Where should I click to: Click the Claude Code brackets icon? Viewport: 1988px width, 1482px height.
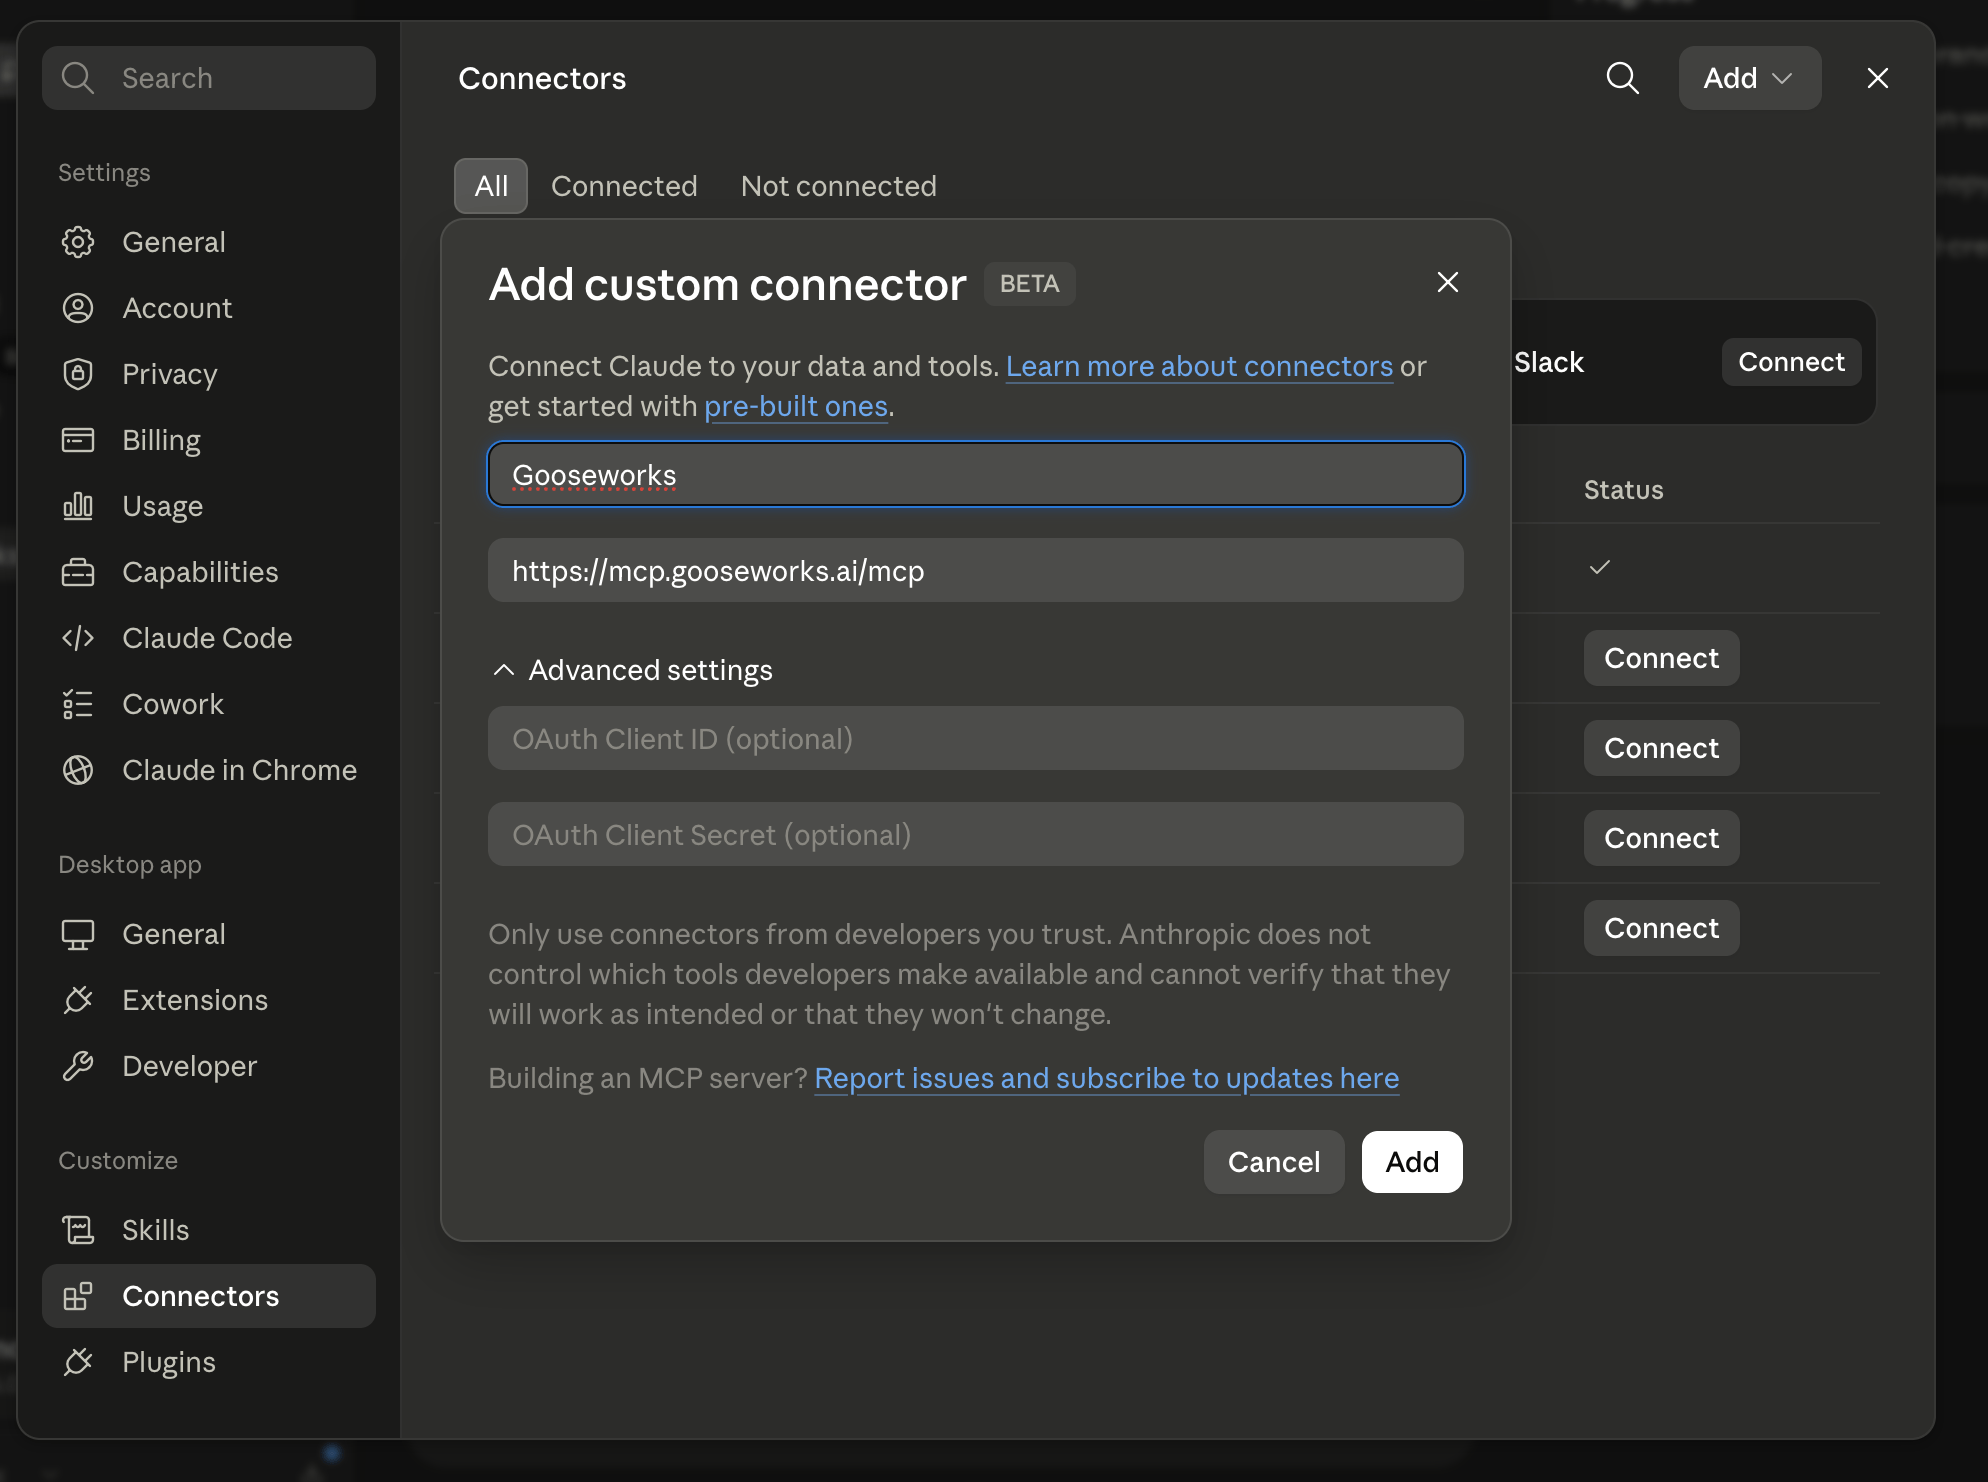click(x=78, y=638)
